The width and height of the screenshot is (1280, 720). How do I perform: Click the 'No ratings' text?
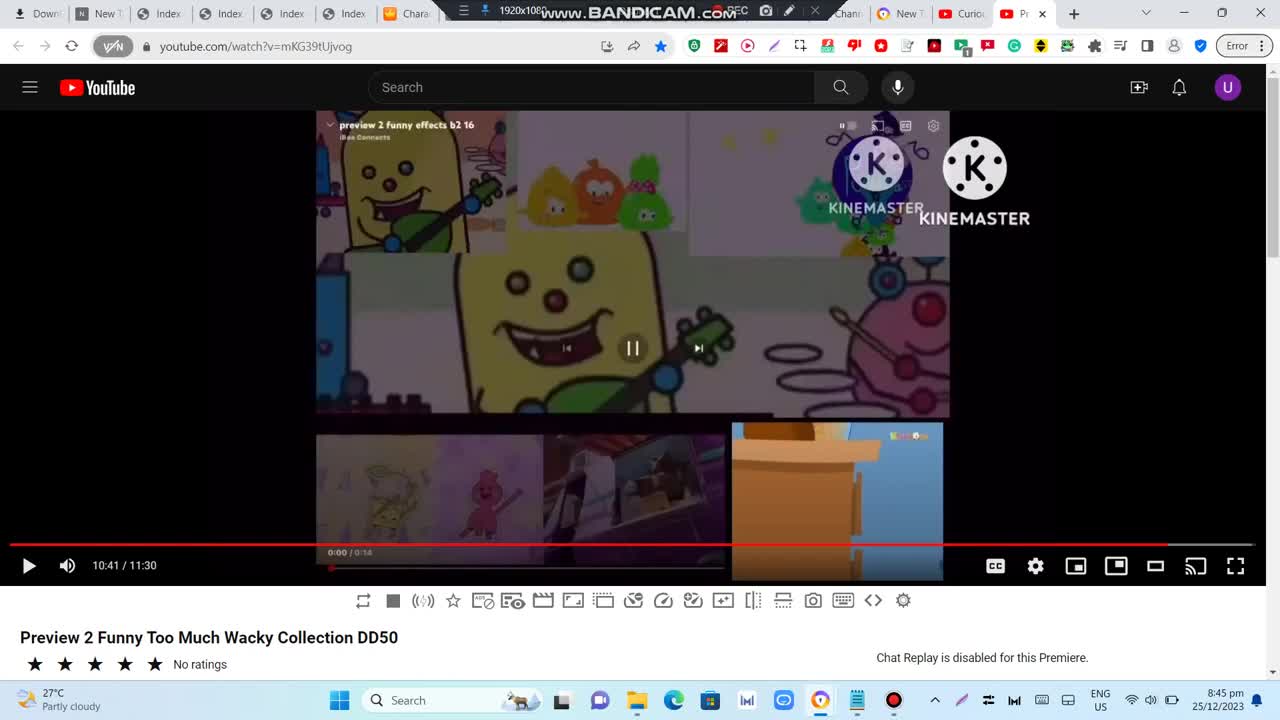click(x=200, y=665)
